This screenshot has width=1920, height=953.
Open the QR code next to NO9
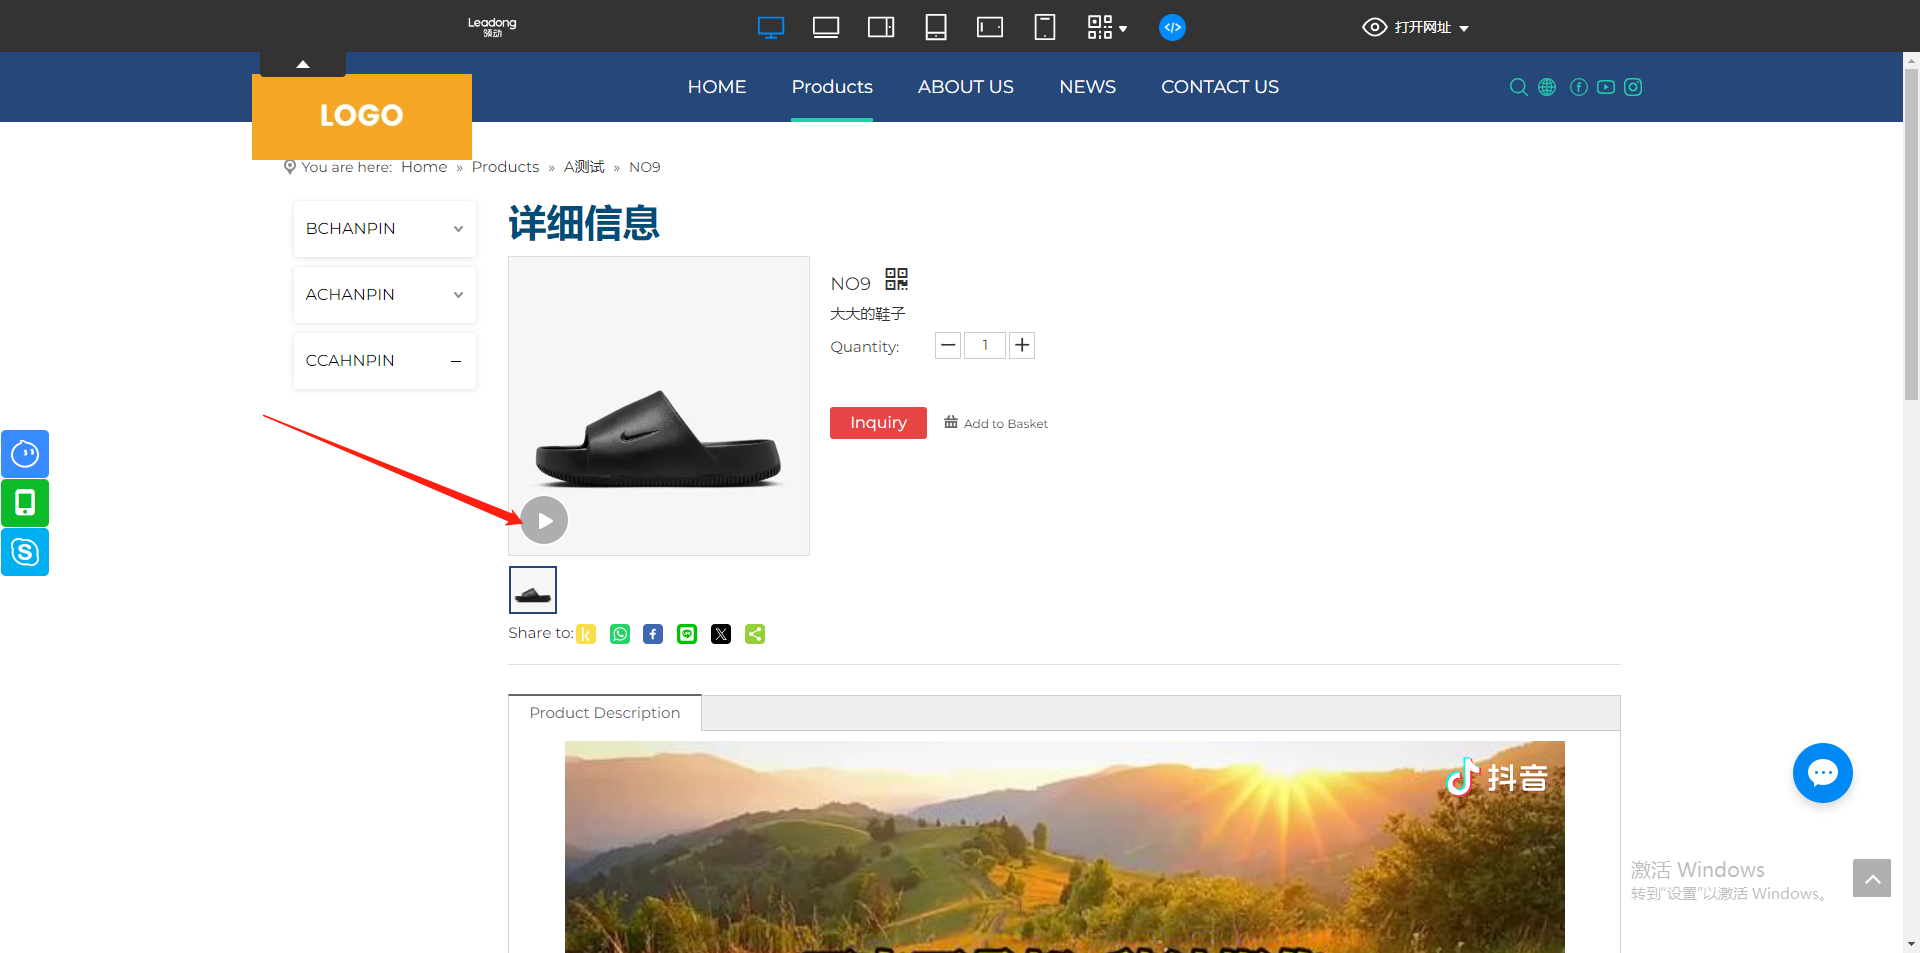click(x=895, y=280)
